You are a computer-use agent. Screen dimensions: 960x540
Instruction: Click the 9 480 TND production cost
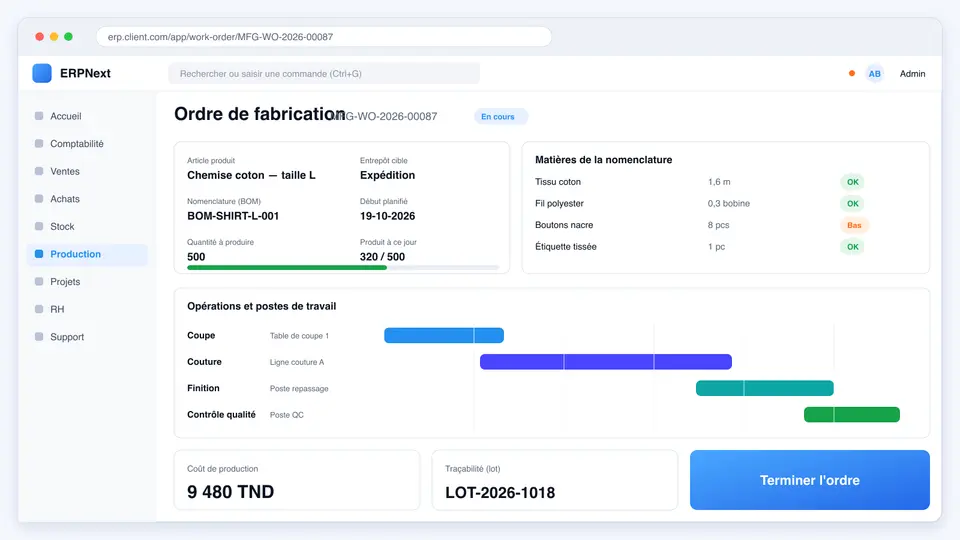[231, 492]
